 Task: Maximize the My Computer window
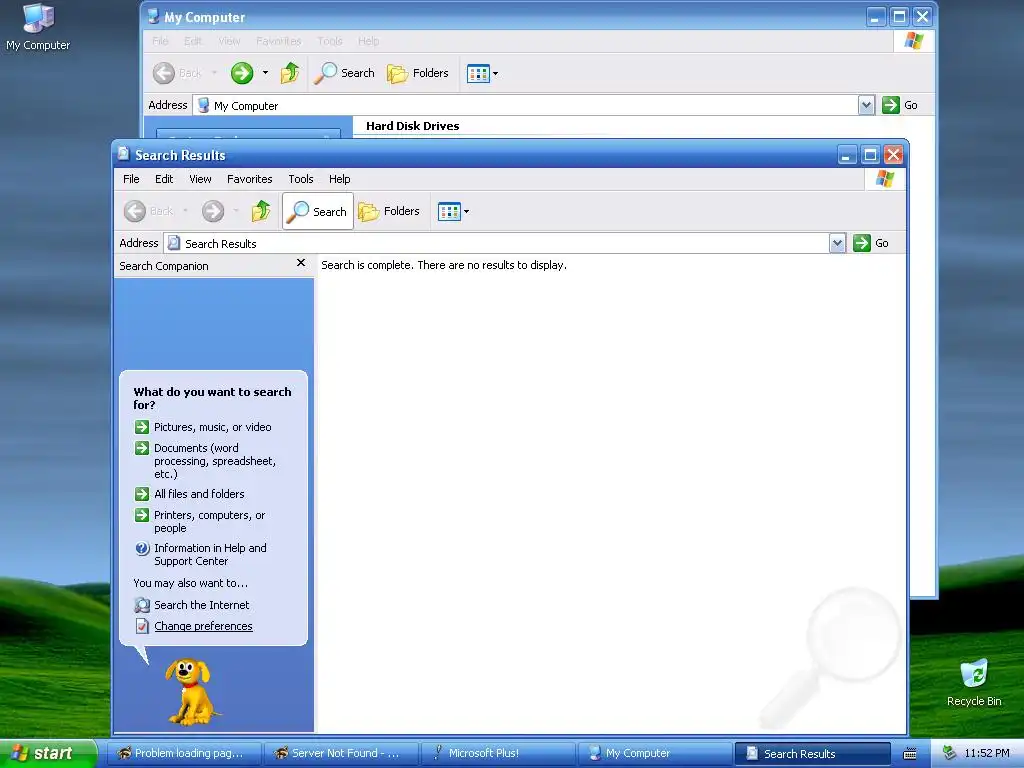tap(899, 16)
